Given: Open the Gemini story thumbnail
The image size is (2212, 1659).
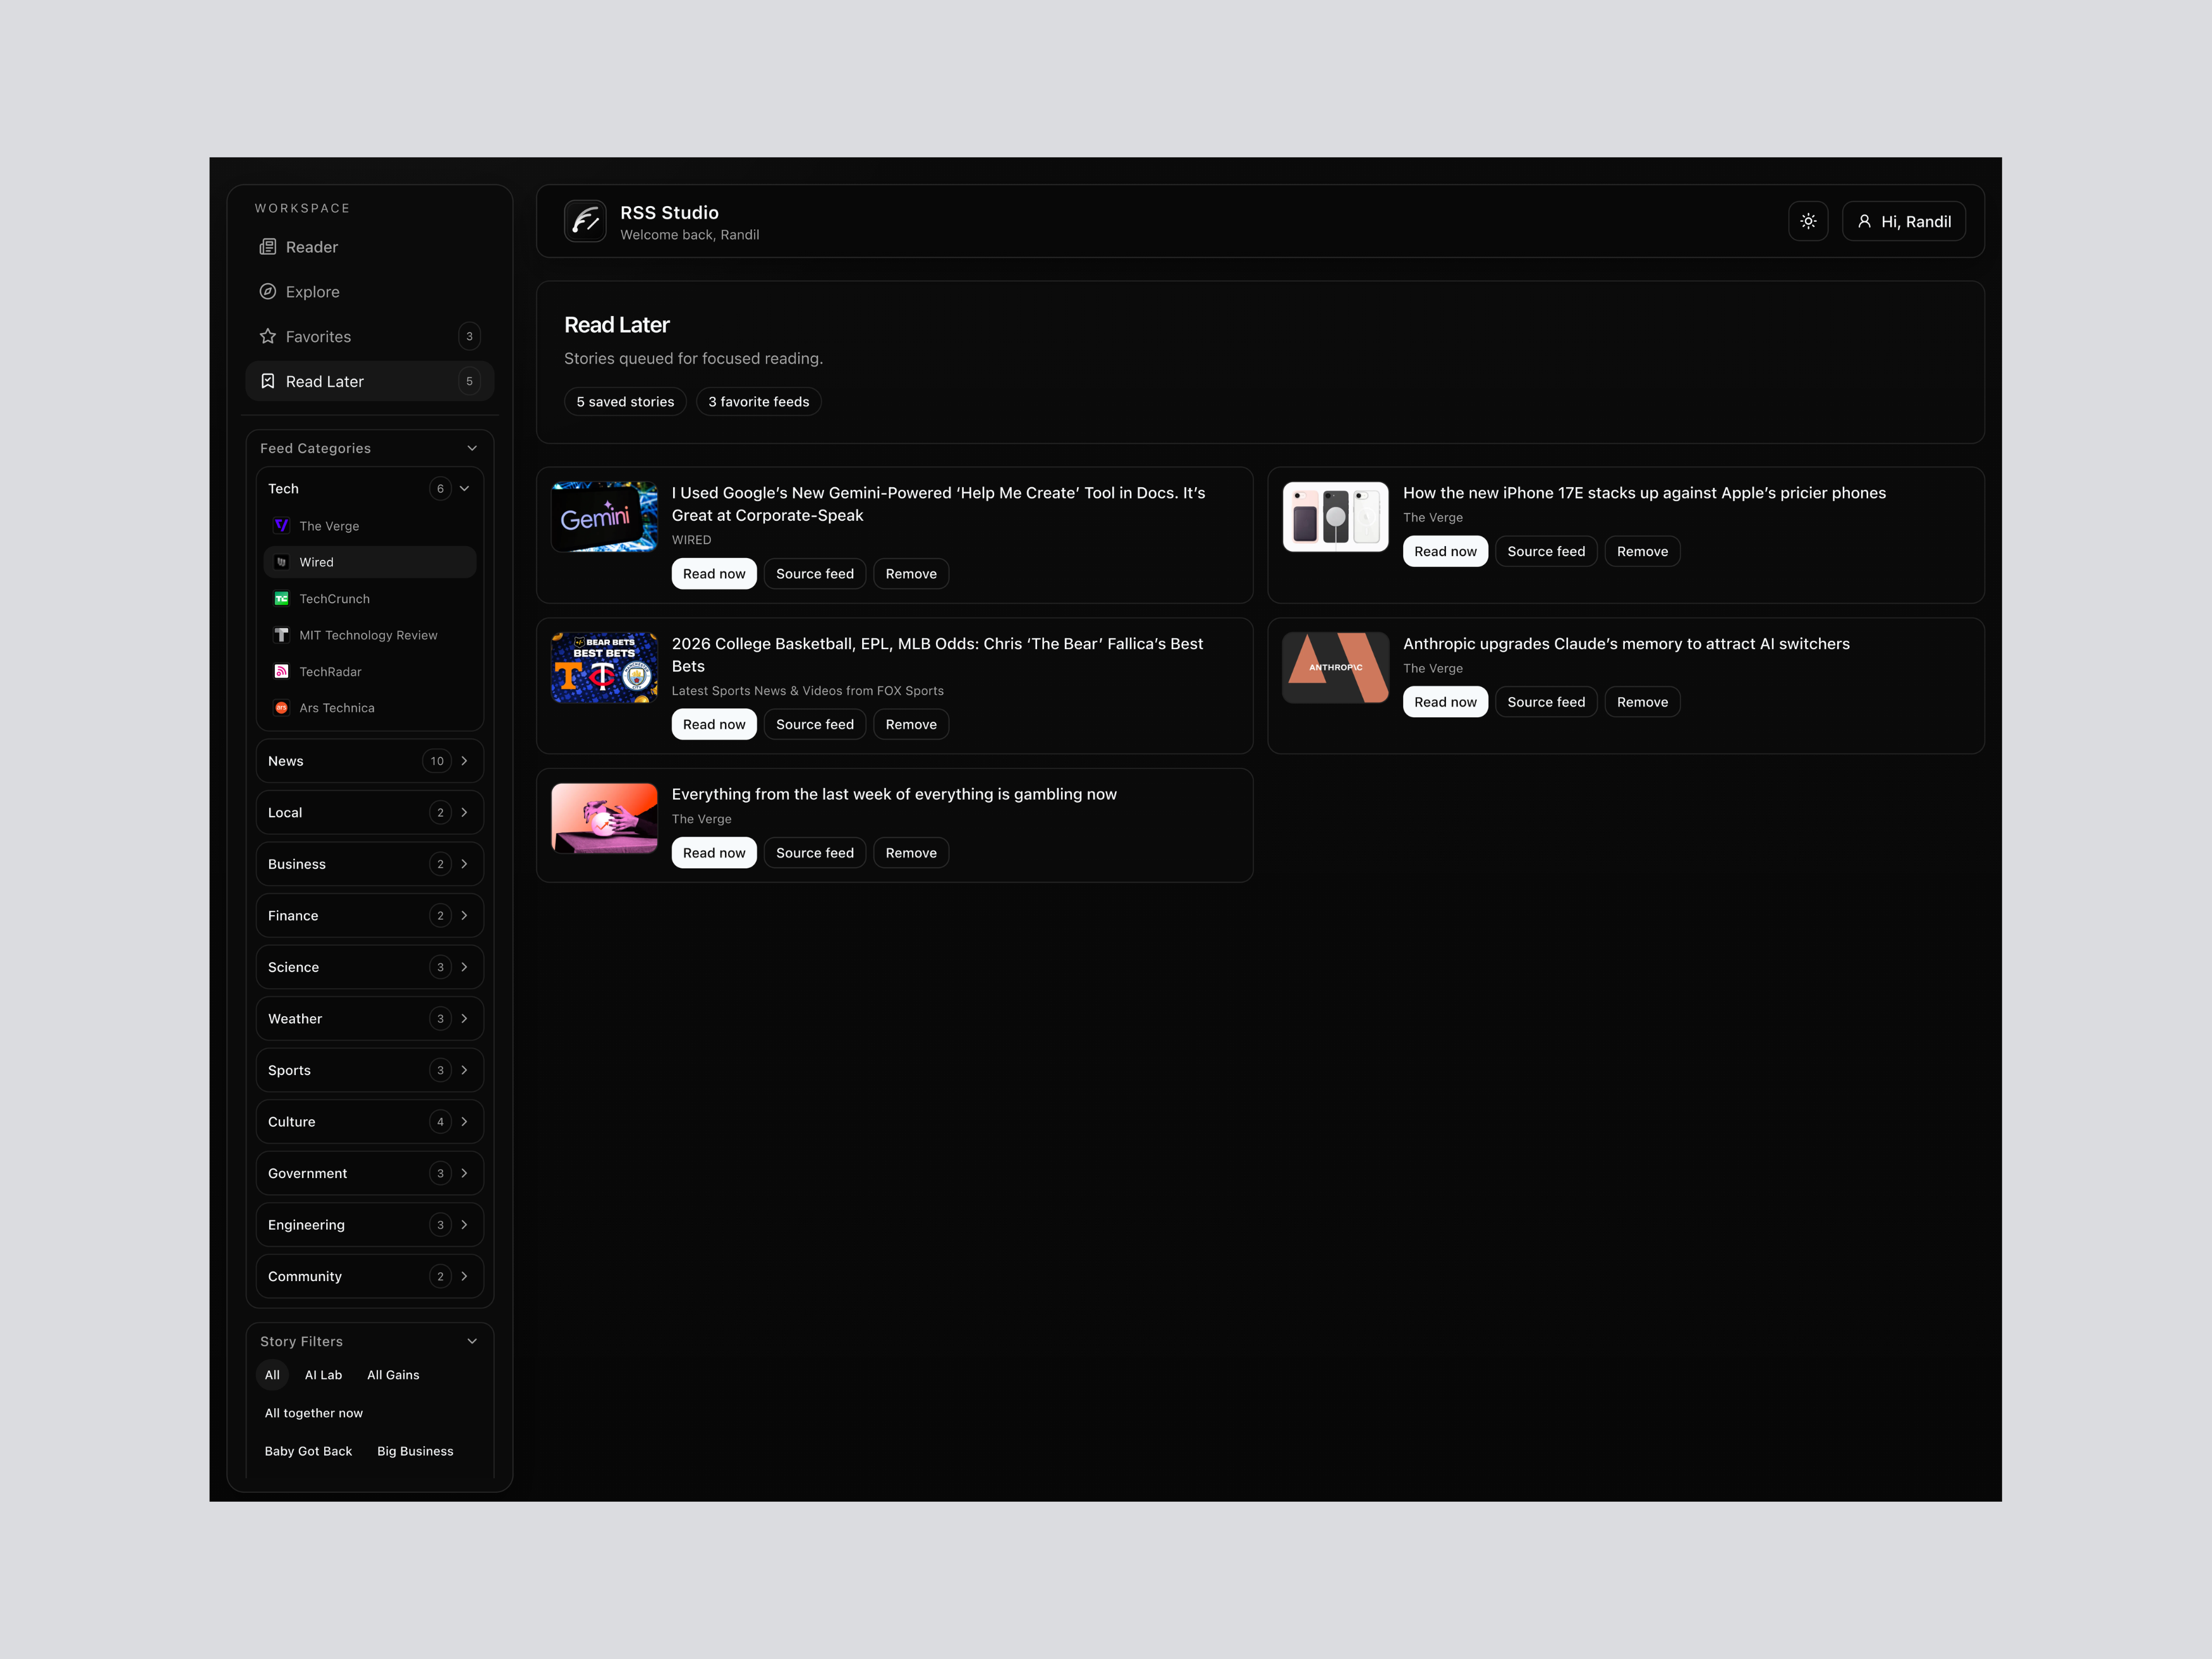Looking at the screenshot, I should 604,517.
